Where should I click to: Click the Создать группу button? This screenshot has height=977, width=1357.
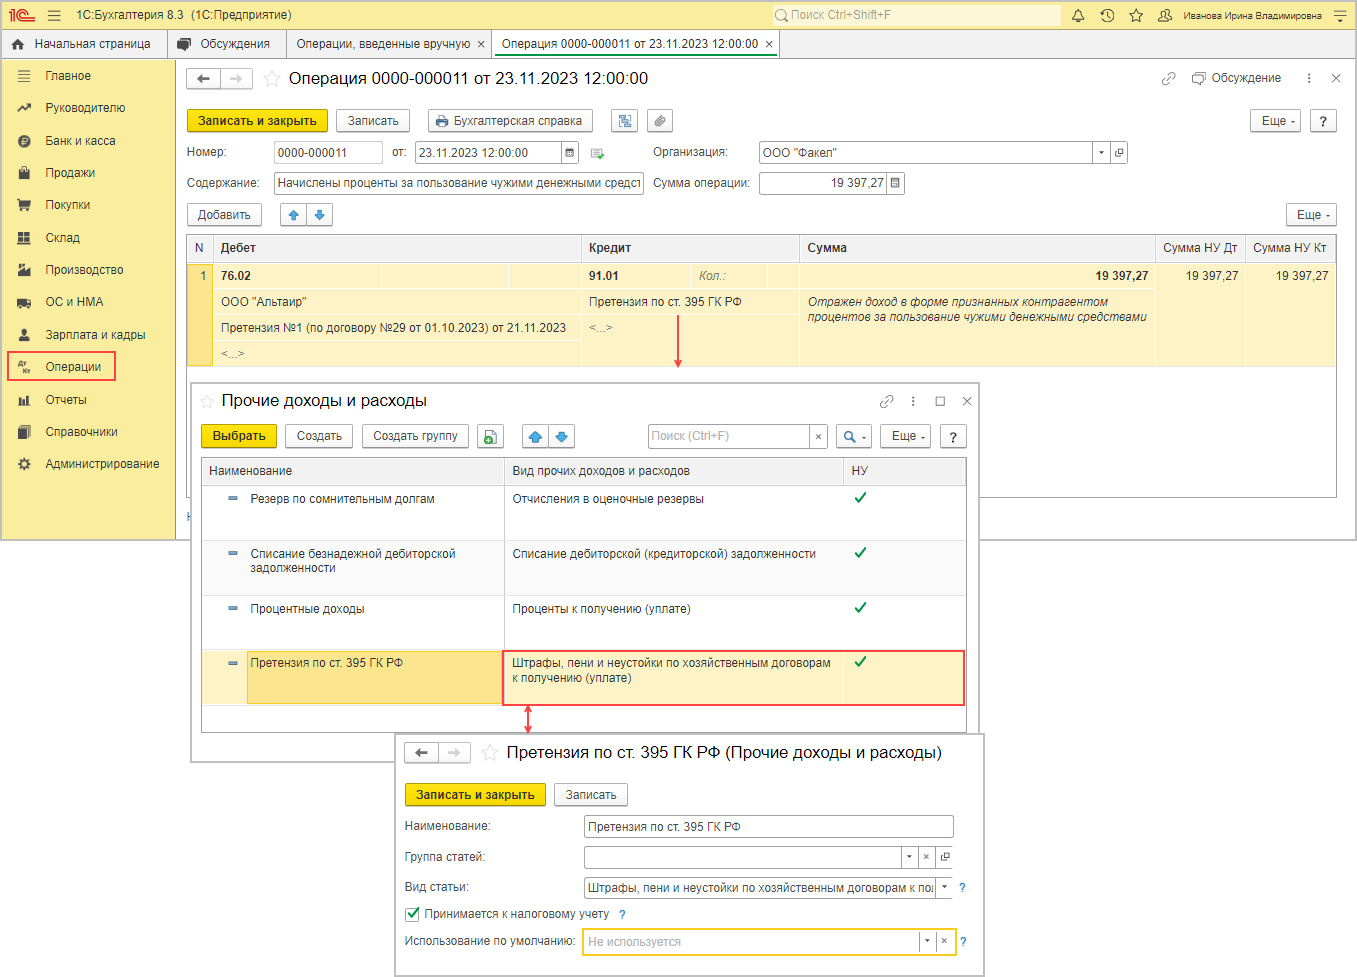[x=415, y=437]
